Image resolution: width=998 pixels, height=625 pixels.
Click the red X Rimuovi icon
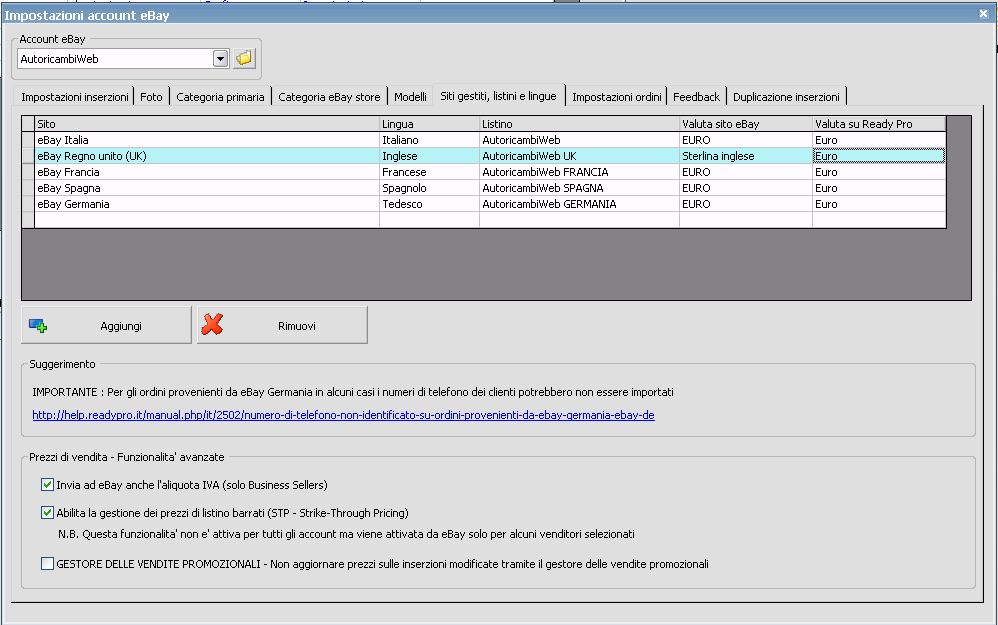212,325
